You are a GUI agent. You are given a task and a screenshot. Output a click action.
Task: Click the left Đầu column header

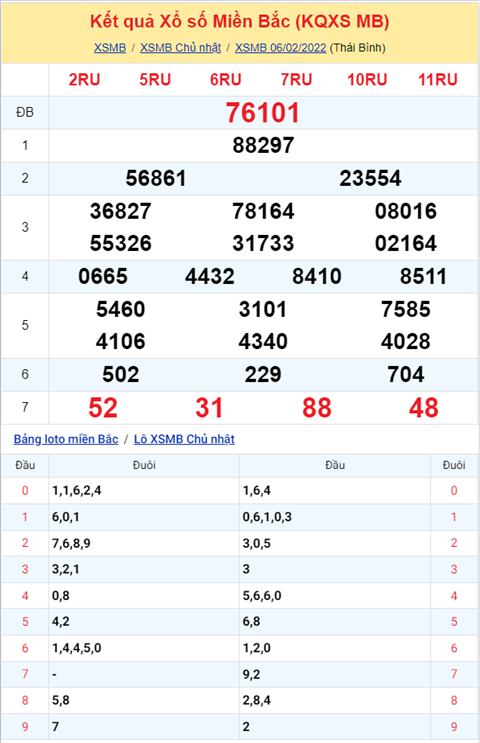pos(25,465)
